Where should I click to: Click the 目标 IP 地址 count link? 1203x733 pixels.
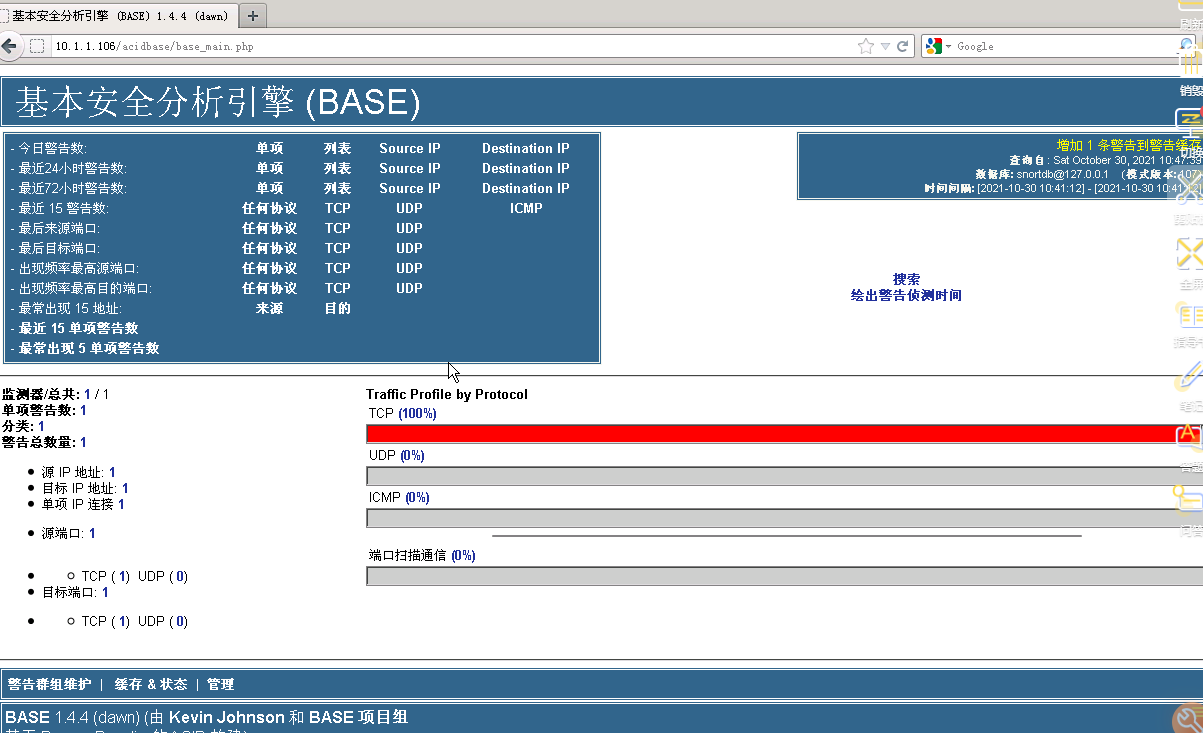pos(125,488)
